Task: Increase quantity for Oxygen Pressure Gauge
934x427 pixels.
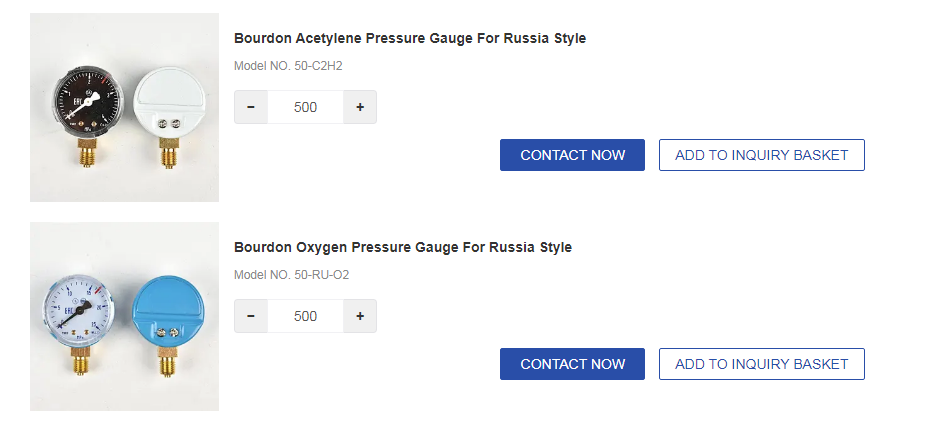Action: tap(360, 316)
